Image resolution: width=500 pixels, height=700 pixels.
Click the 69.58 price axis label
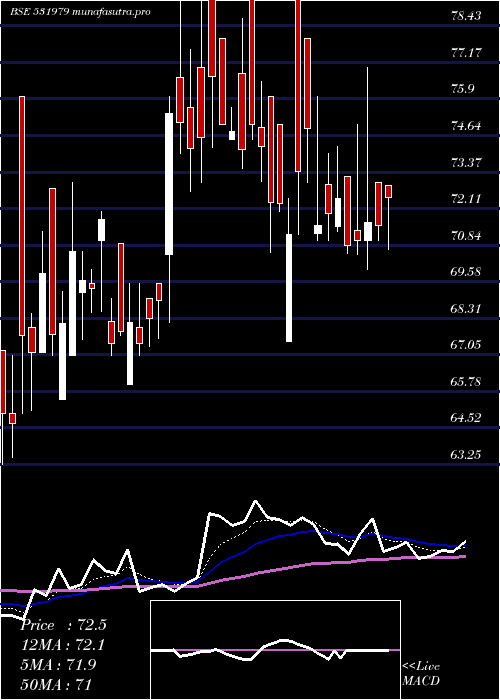(466, 271)
